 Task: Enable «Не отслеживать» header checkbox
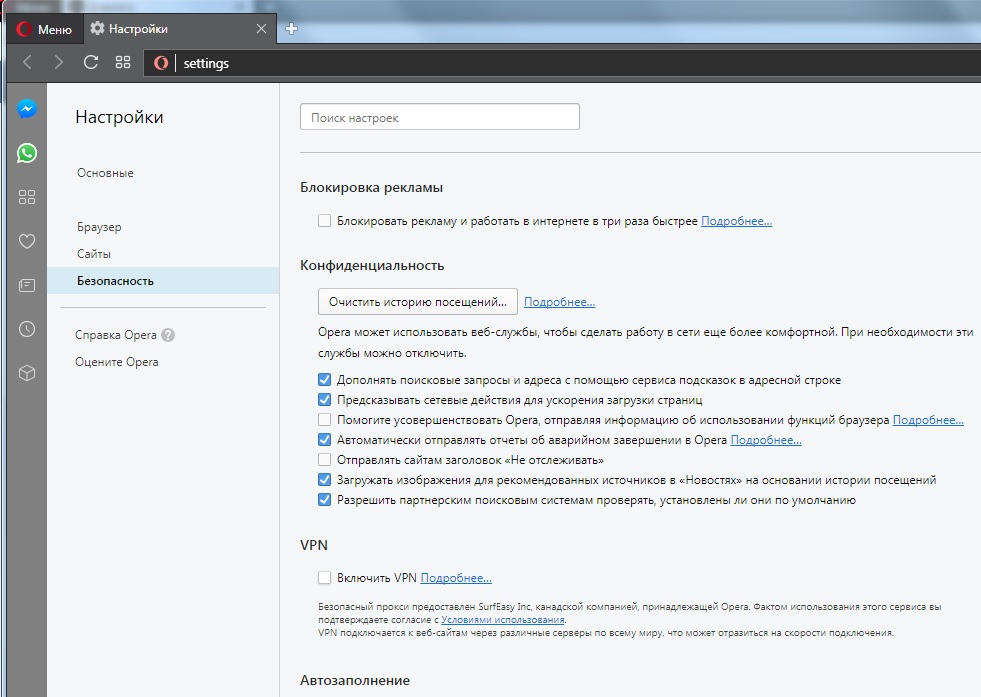tap(324, 459)
